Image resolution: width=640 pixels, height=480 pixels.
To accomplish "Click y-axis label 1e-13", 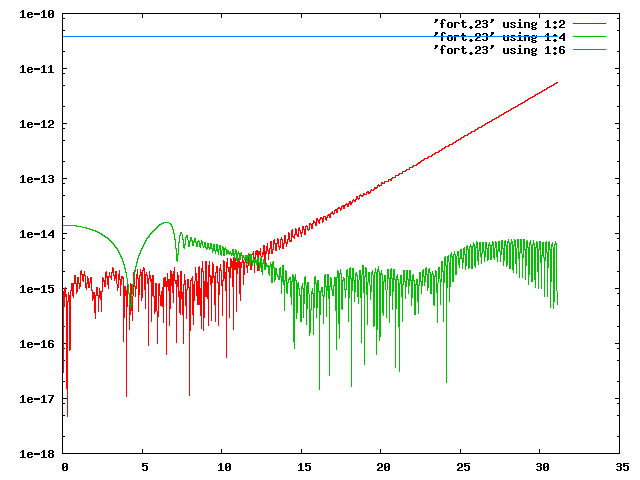I will click(37, 179).
